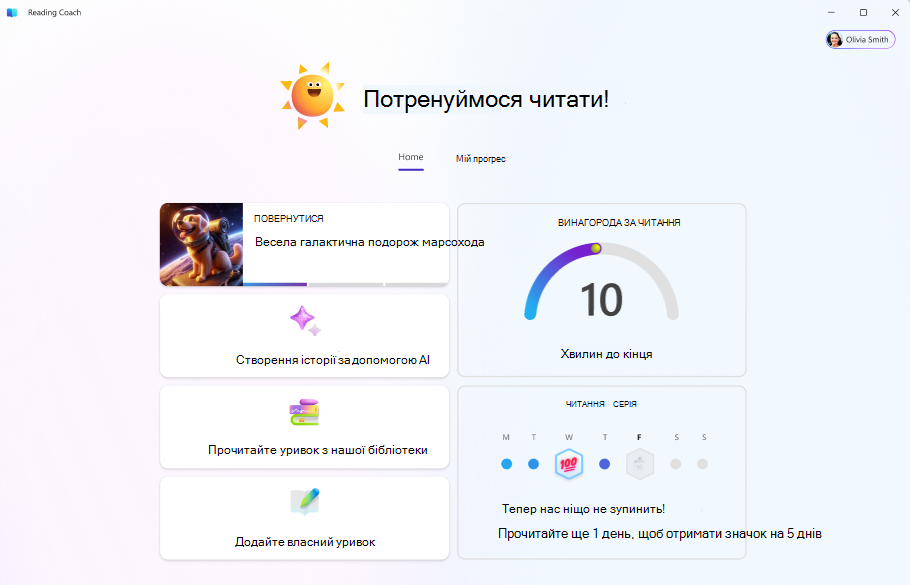The image size is (910, 585).
Task: Select Створення історії за допомогою AI
Action: pyautogui.click(x=333, y=360)
